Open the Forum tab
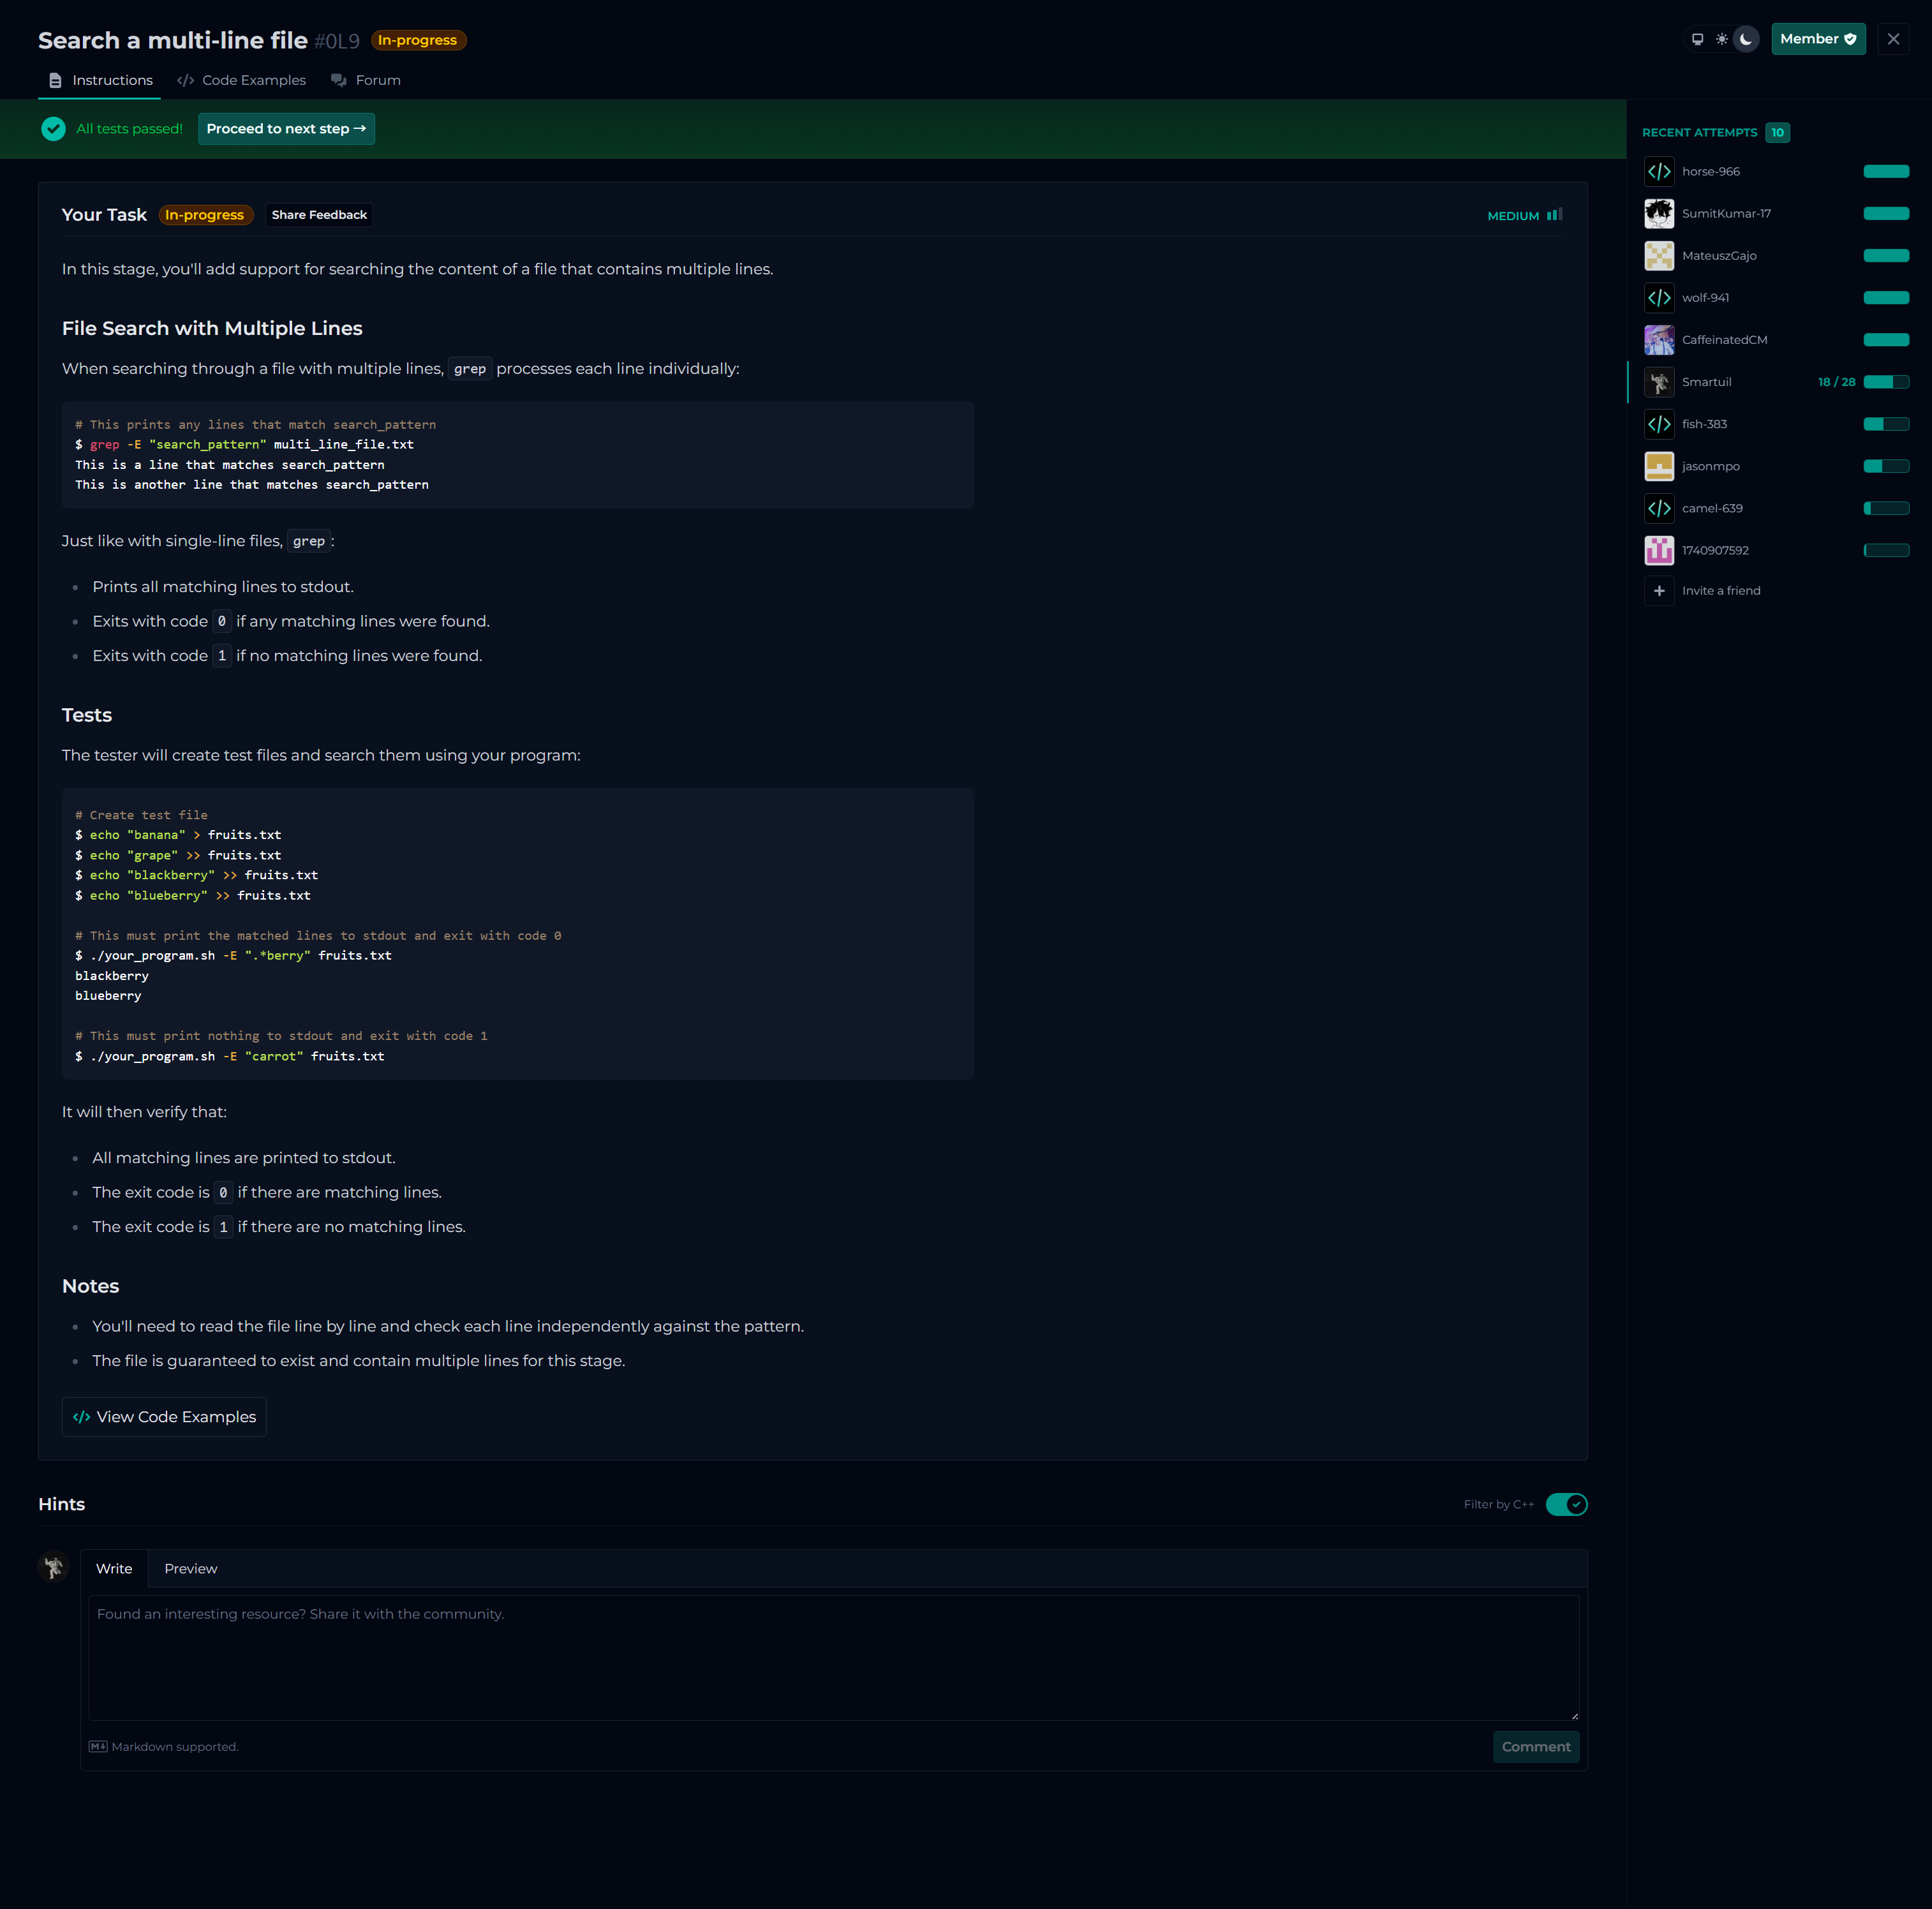 (366, 80)
